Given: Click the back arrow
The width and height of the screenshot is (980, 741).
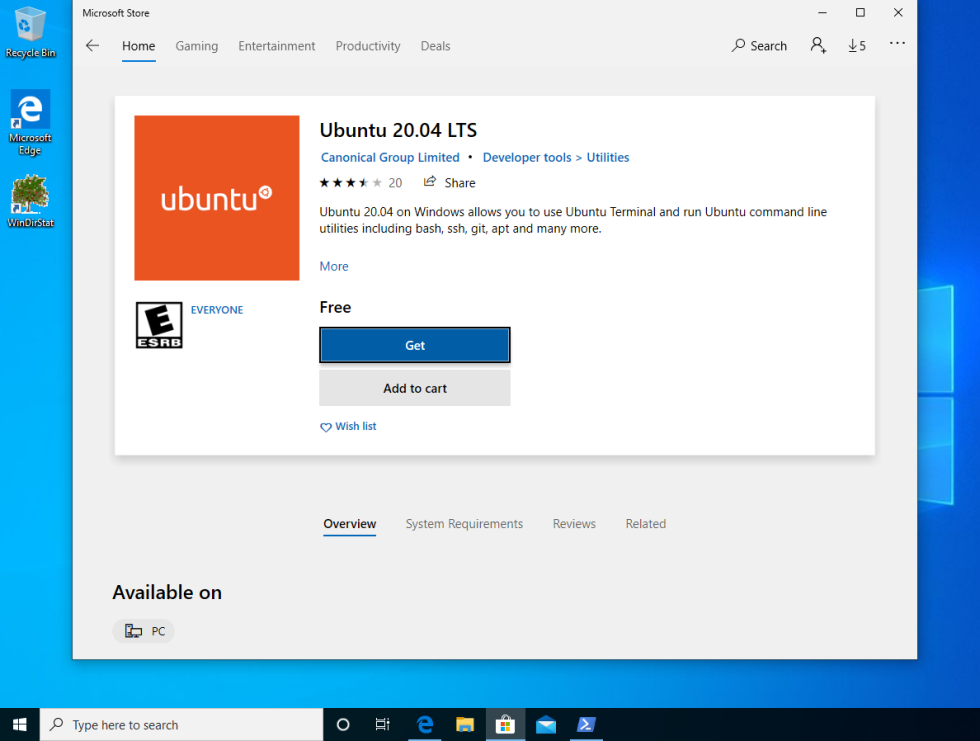Looking at the screenshot, I should point(92,45).
